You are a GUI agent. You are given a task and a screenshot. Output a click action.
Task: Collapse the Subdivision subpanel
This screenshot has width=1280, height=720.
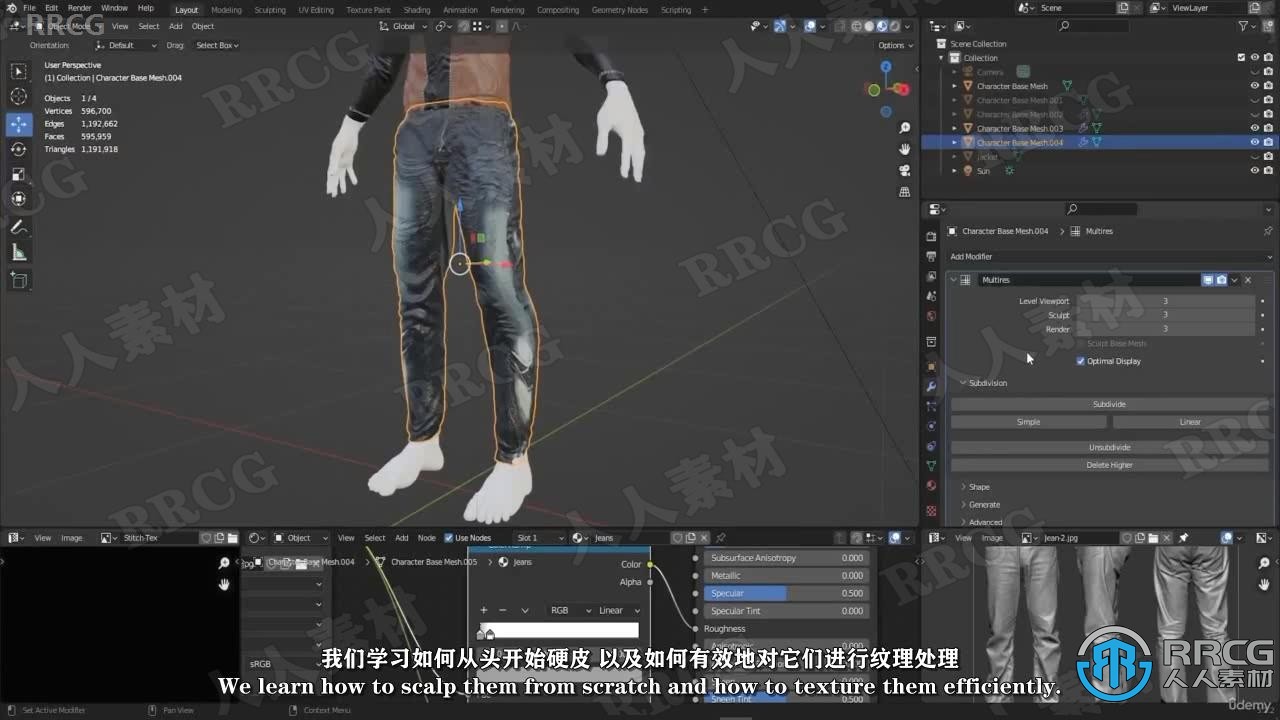963,383
